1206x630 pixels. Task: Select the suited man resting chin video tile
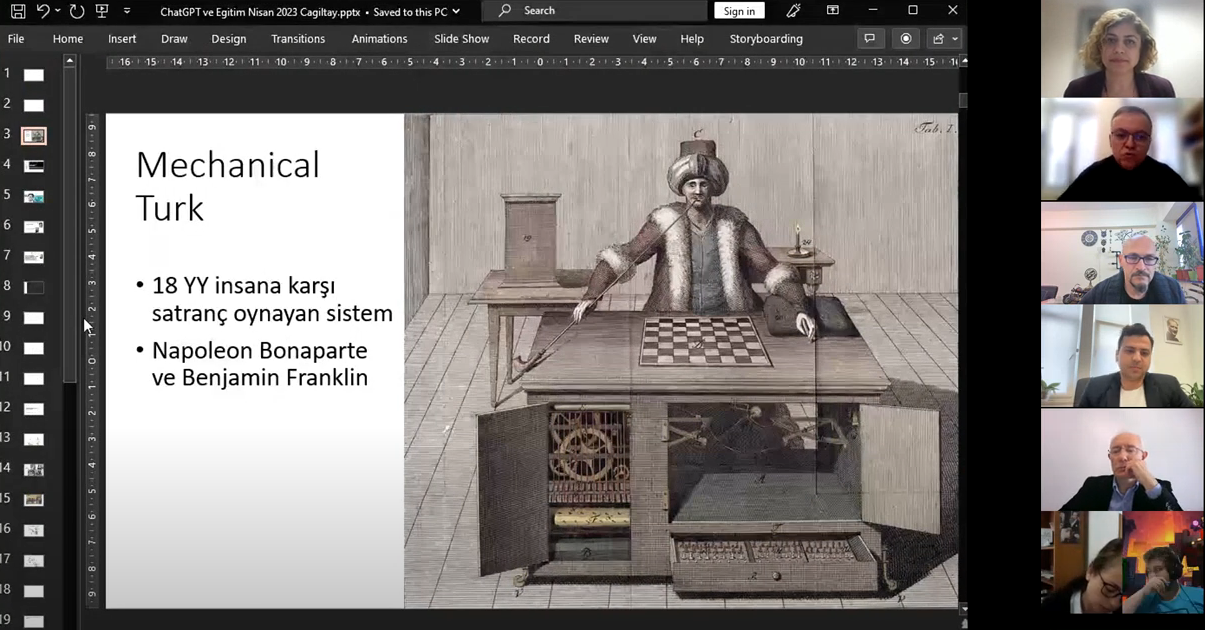1122,460
